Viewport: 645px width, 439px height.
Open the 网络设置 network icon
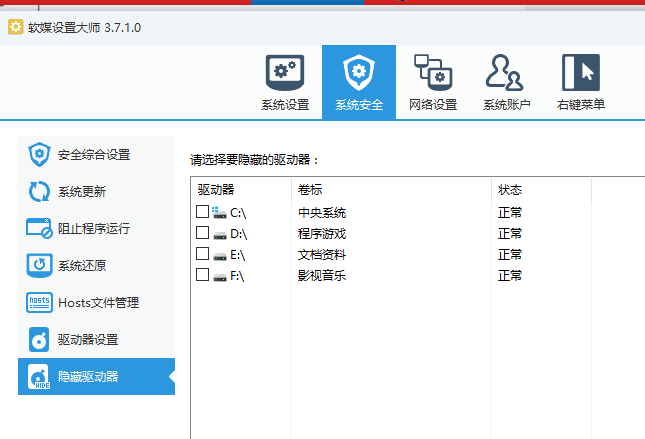[433, 73]
